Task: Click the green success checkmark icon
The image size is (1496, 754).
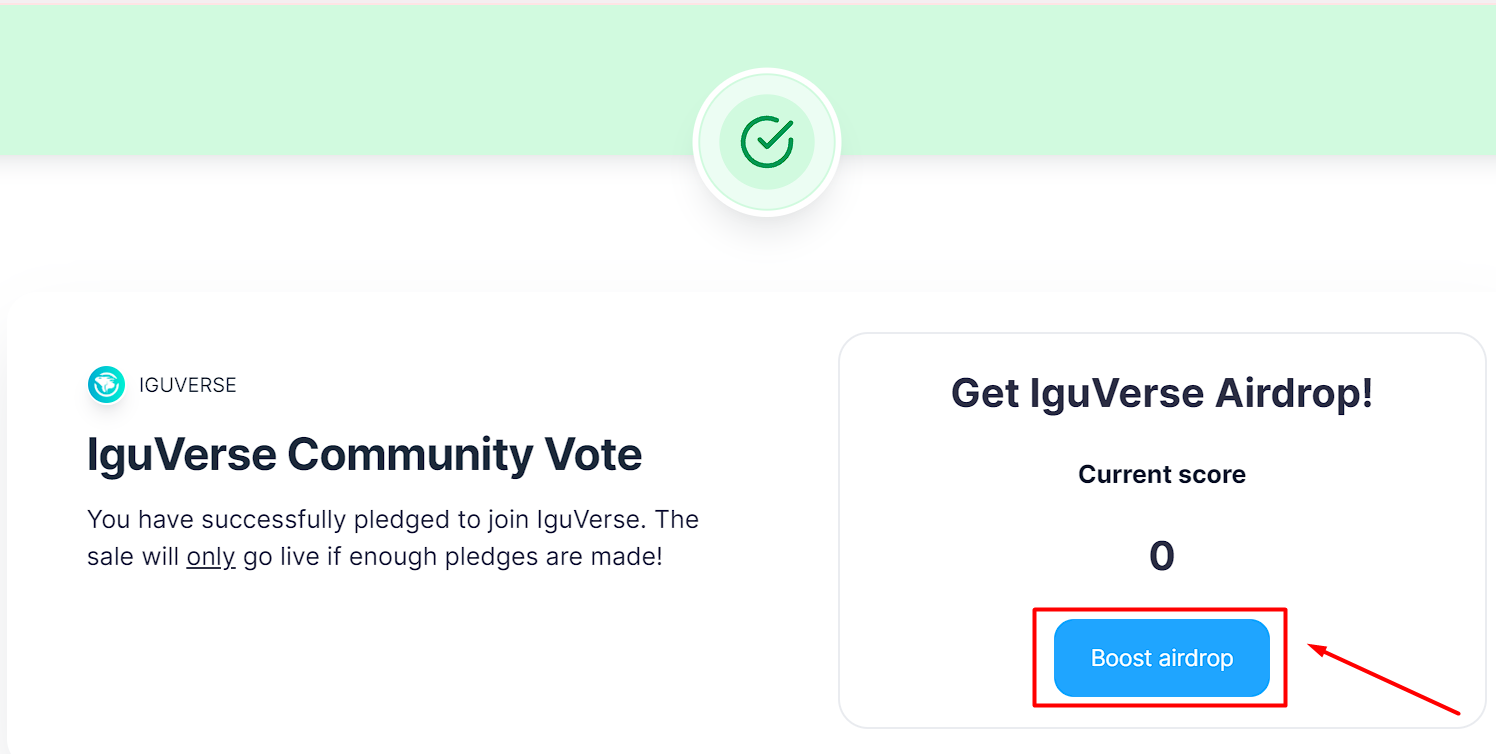Action: click(767, 142)
